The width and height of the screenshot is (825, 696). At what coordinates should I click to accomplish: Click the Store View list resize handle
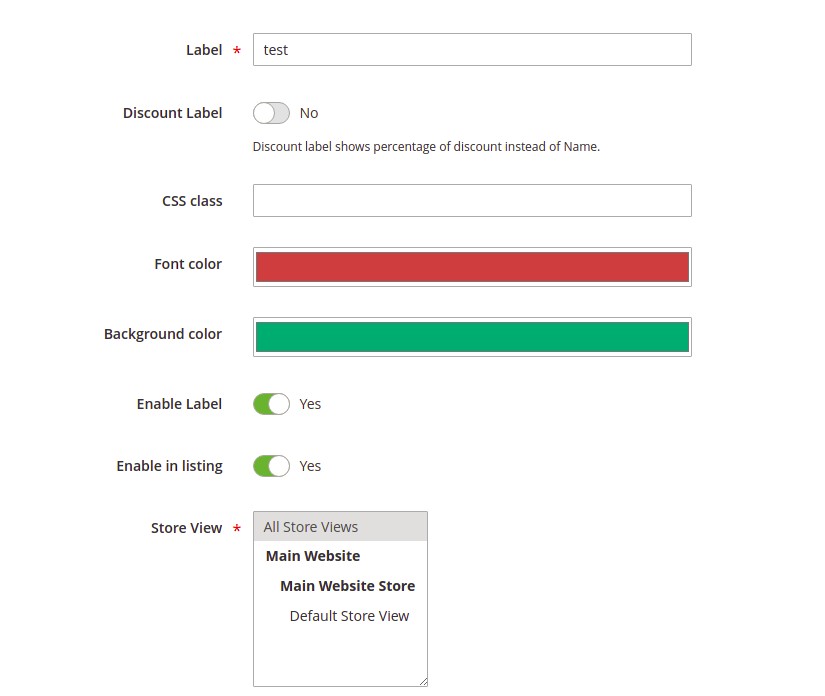click(423, 682)
